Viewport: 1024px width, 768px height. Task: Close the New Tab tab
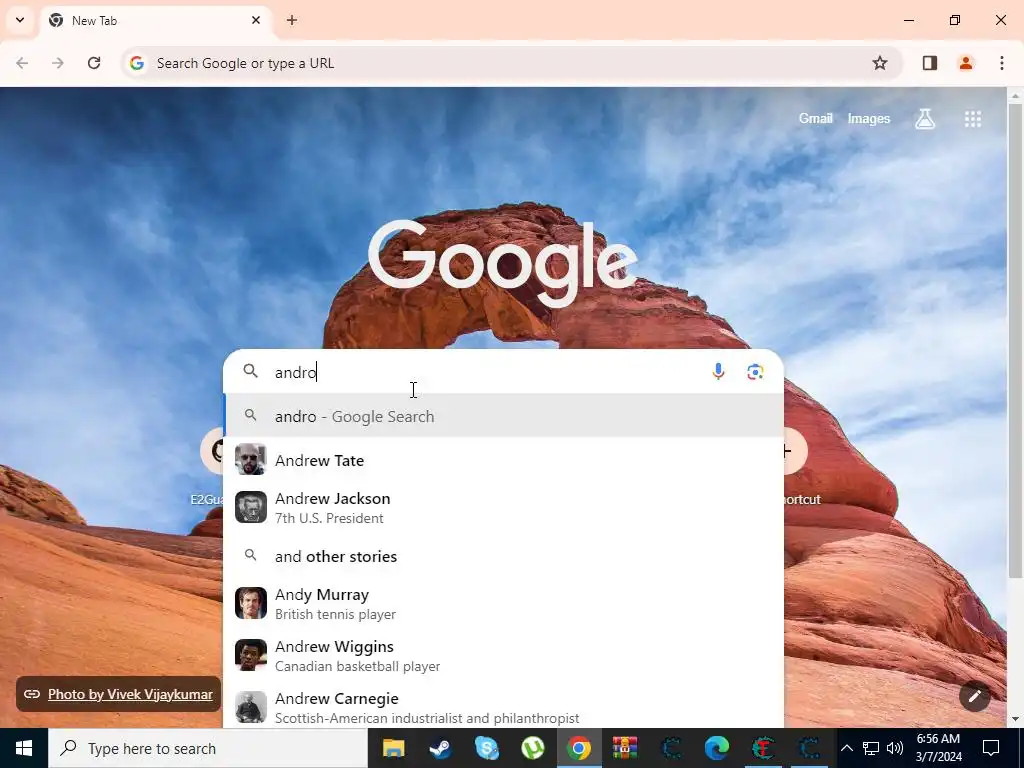coord(256,20)
